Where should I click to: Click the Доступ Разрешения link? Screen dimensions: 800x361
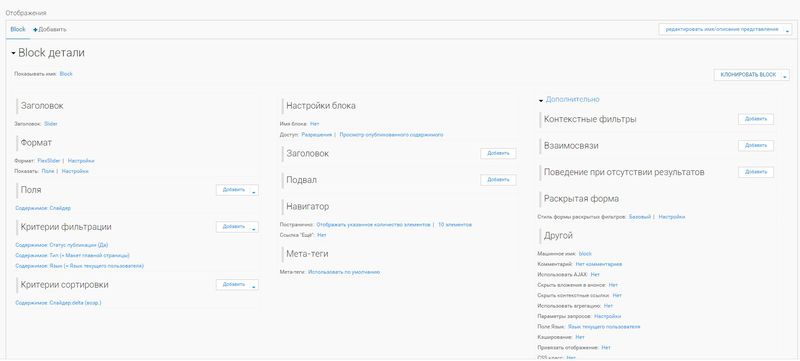point(317,135)
